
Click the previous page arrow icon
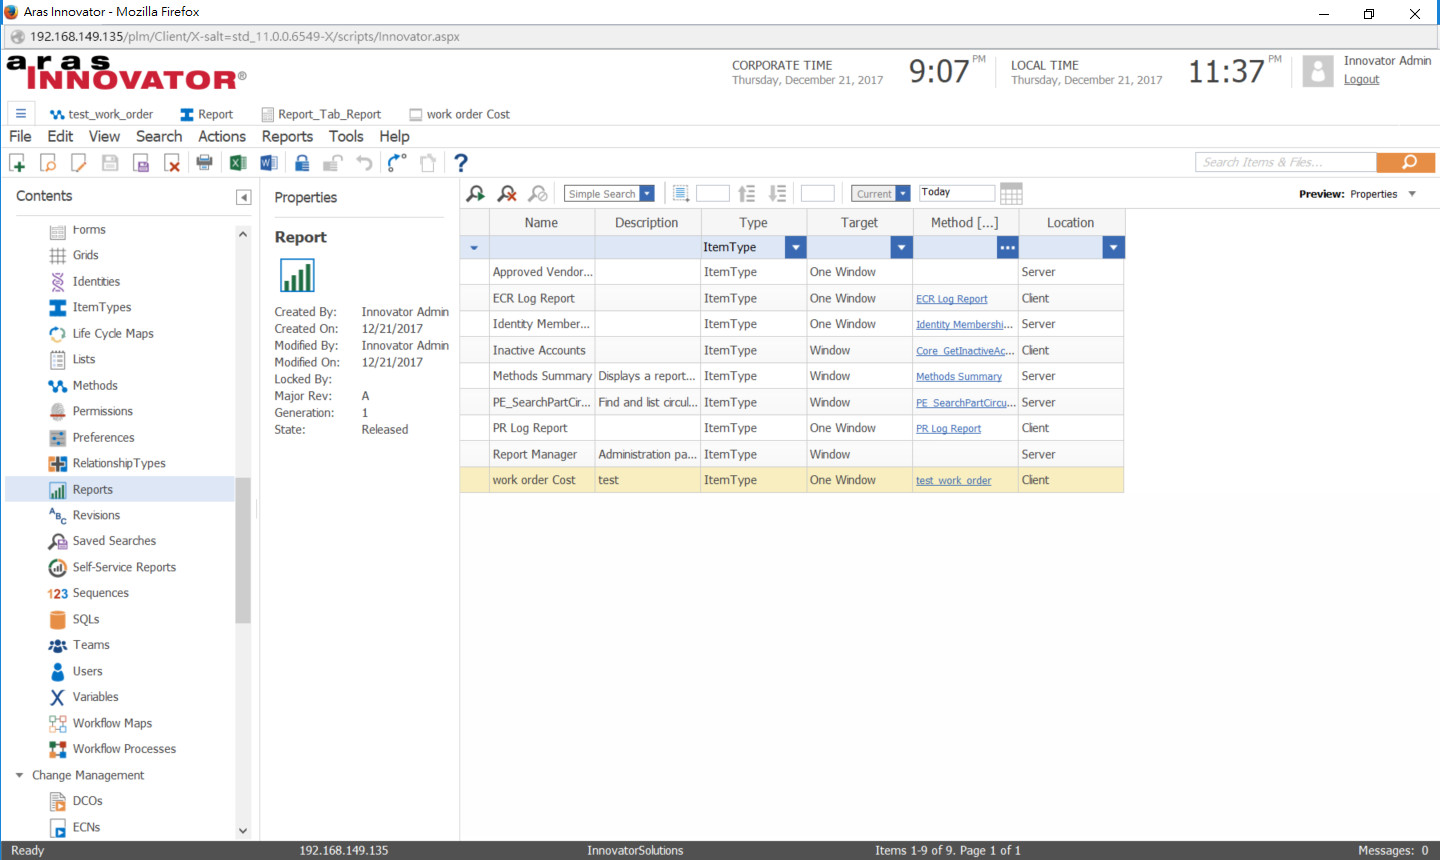pyautogui.click(x=747, y=193)
